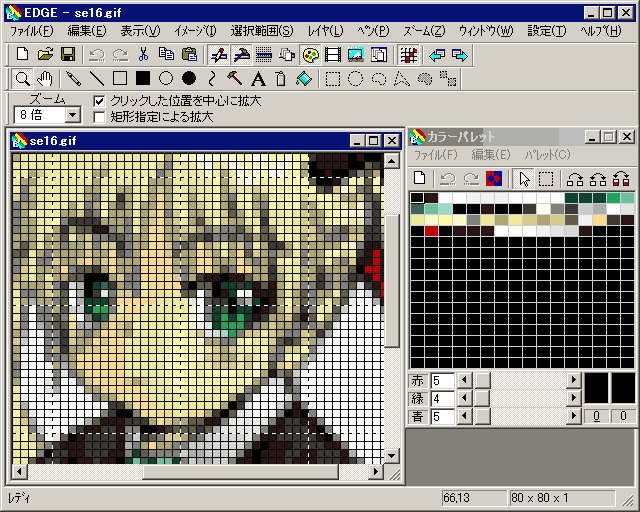Image resolution: width=640 pixels, height=512 pixels.
Task: Click the red channel slider thumb
Action: 483,380
